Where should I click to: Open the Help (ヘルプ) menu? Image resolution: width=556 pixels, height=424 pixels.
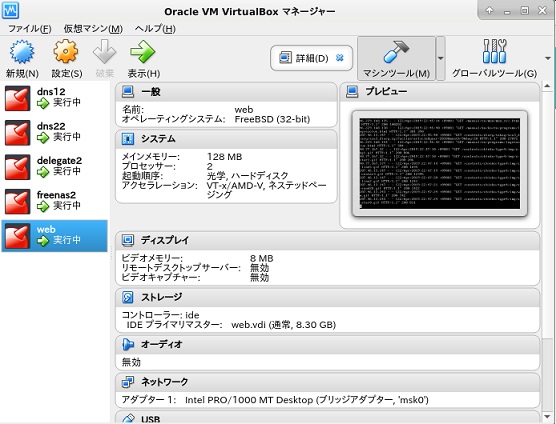coord(155,29)
